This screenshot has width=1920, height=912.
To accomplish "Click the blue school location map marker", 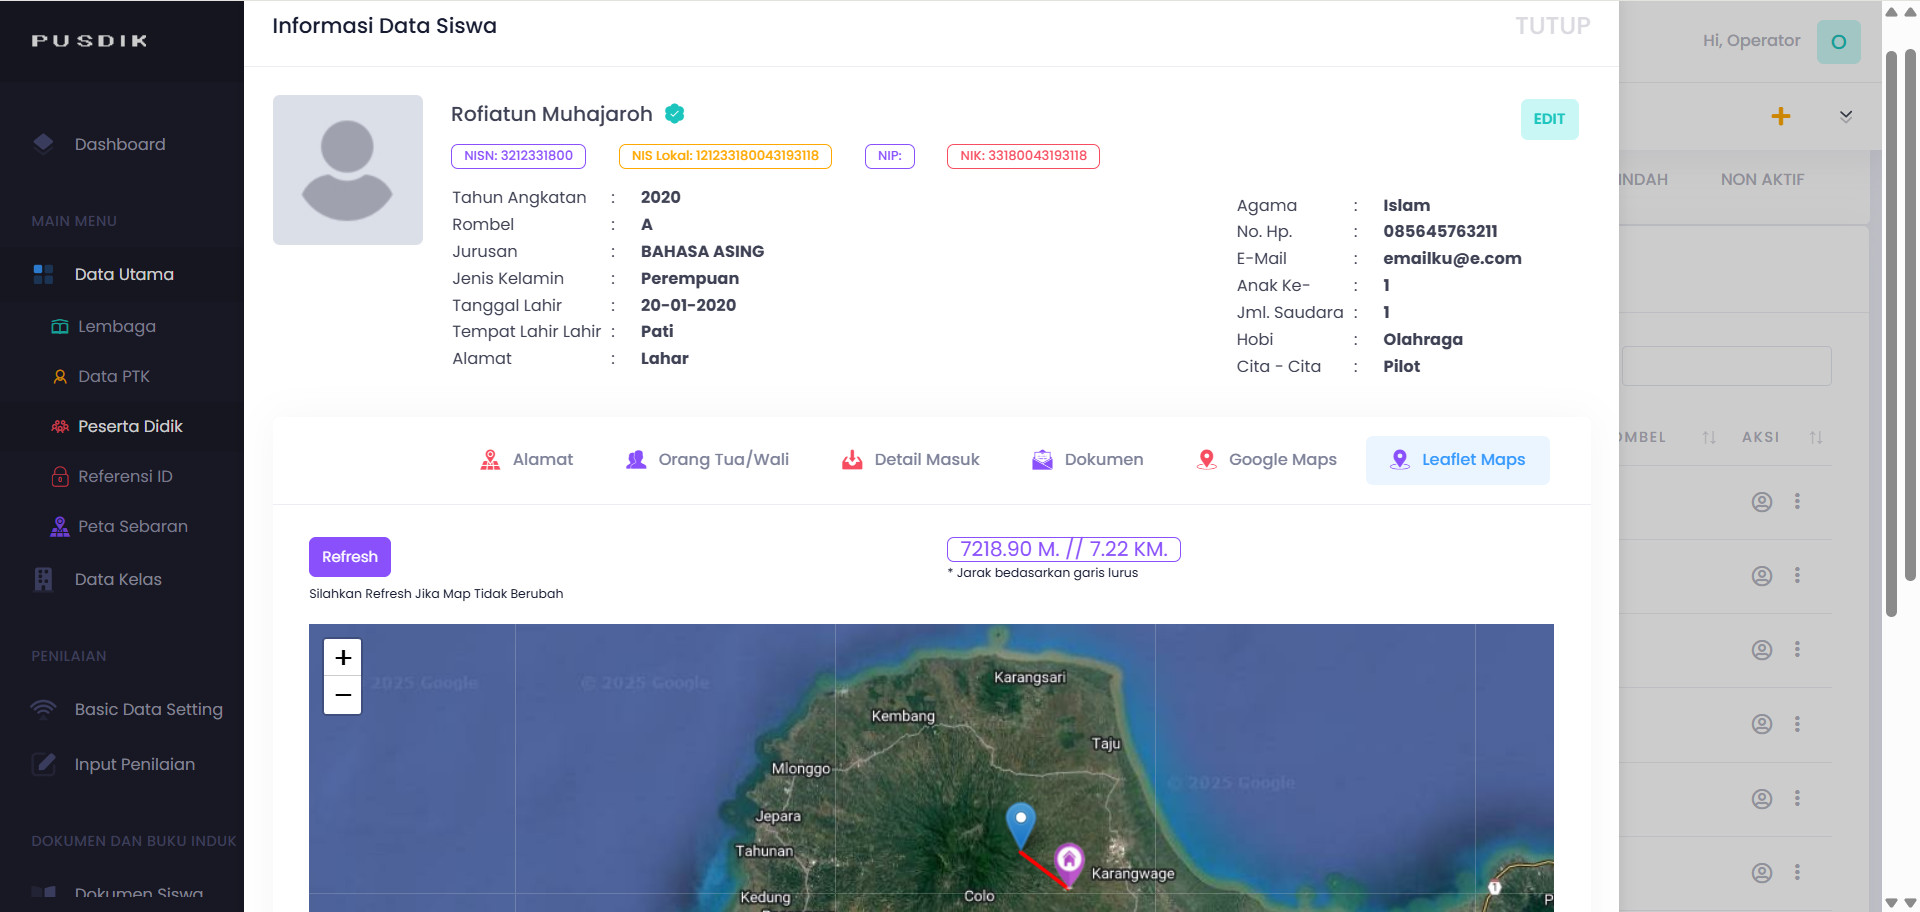I will click(1020, 822).
